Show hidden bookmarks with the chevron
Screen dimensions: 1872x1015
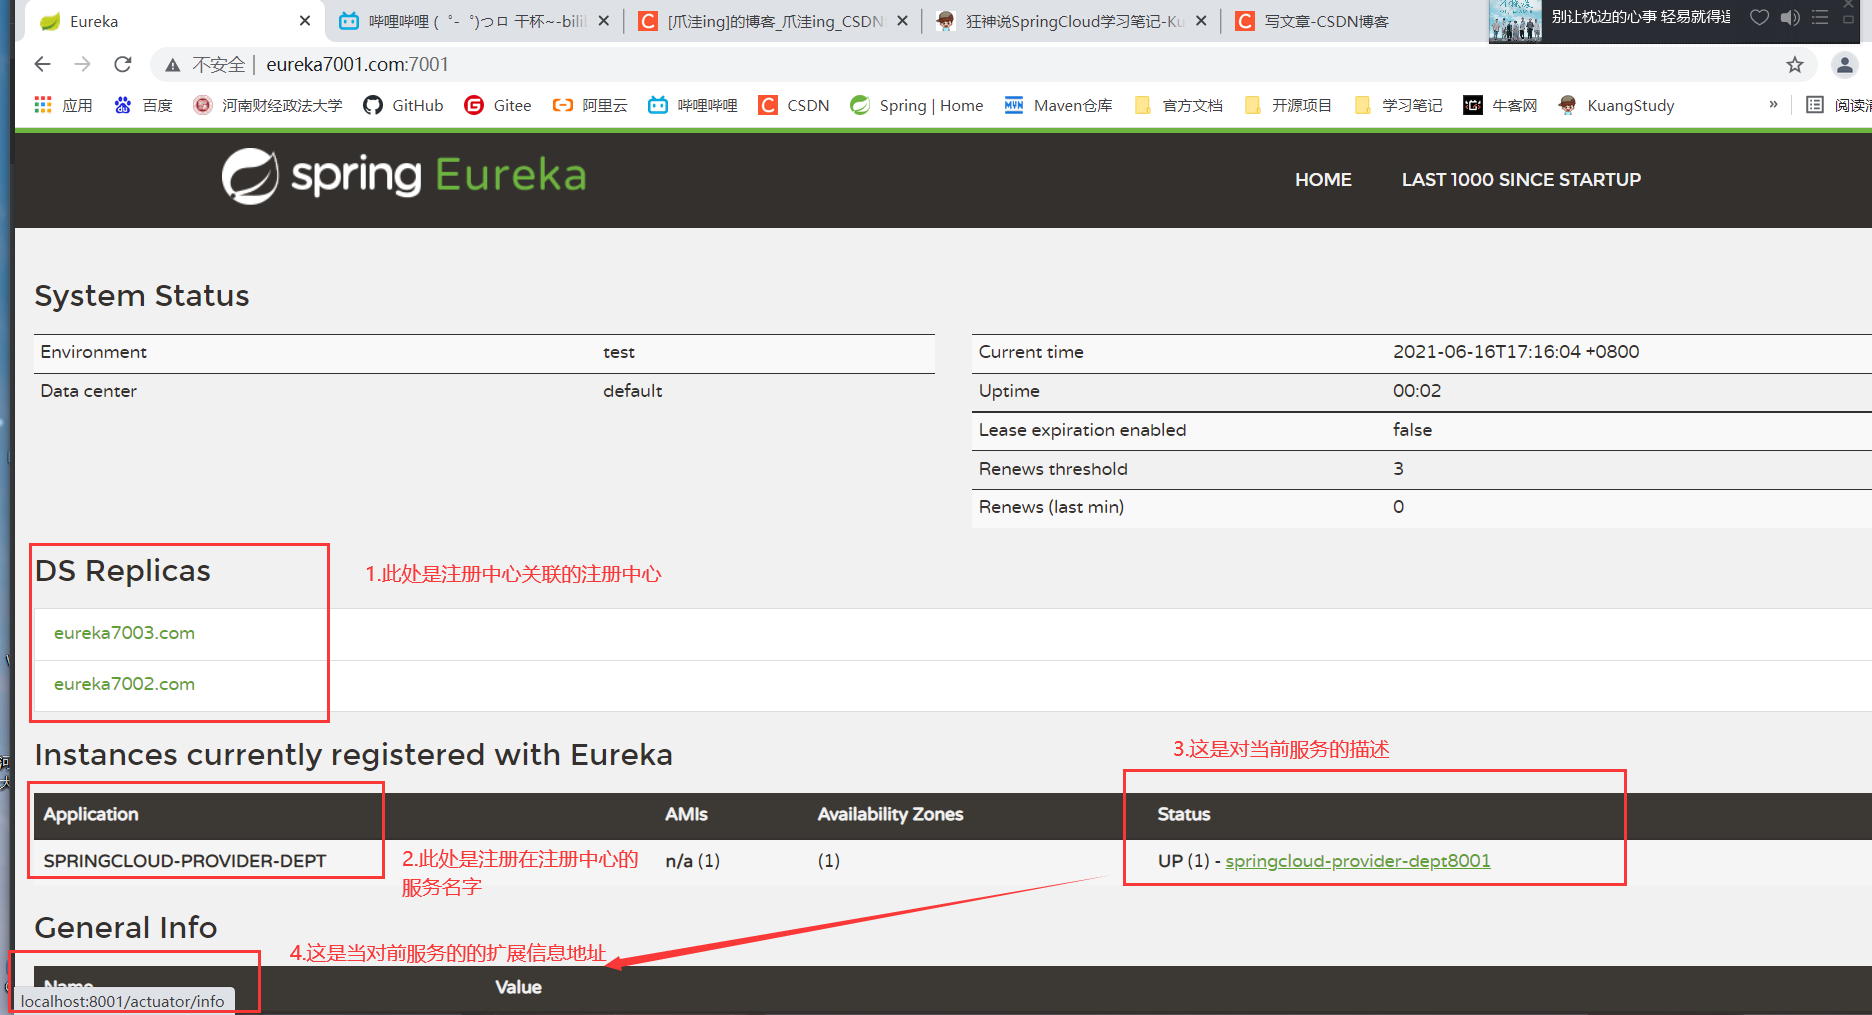click(x=1773, y=104)
